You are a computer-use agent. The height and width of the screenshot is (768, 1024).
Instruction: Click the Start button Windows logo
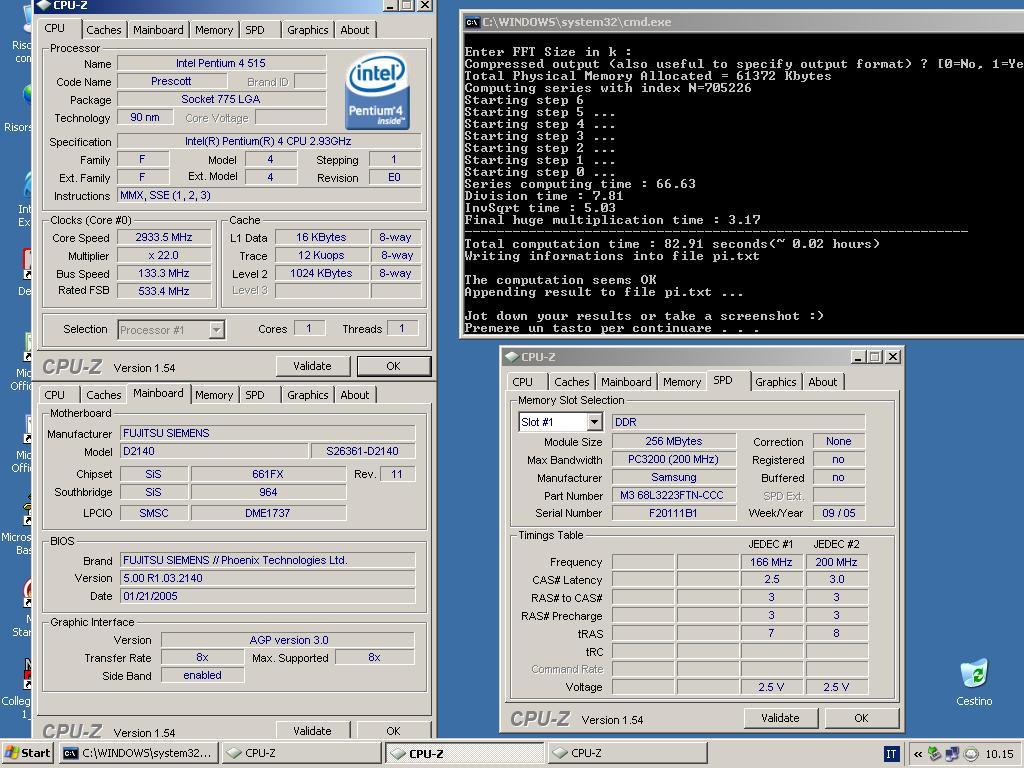click(12, 753)
